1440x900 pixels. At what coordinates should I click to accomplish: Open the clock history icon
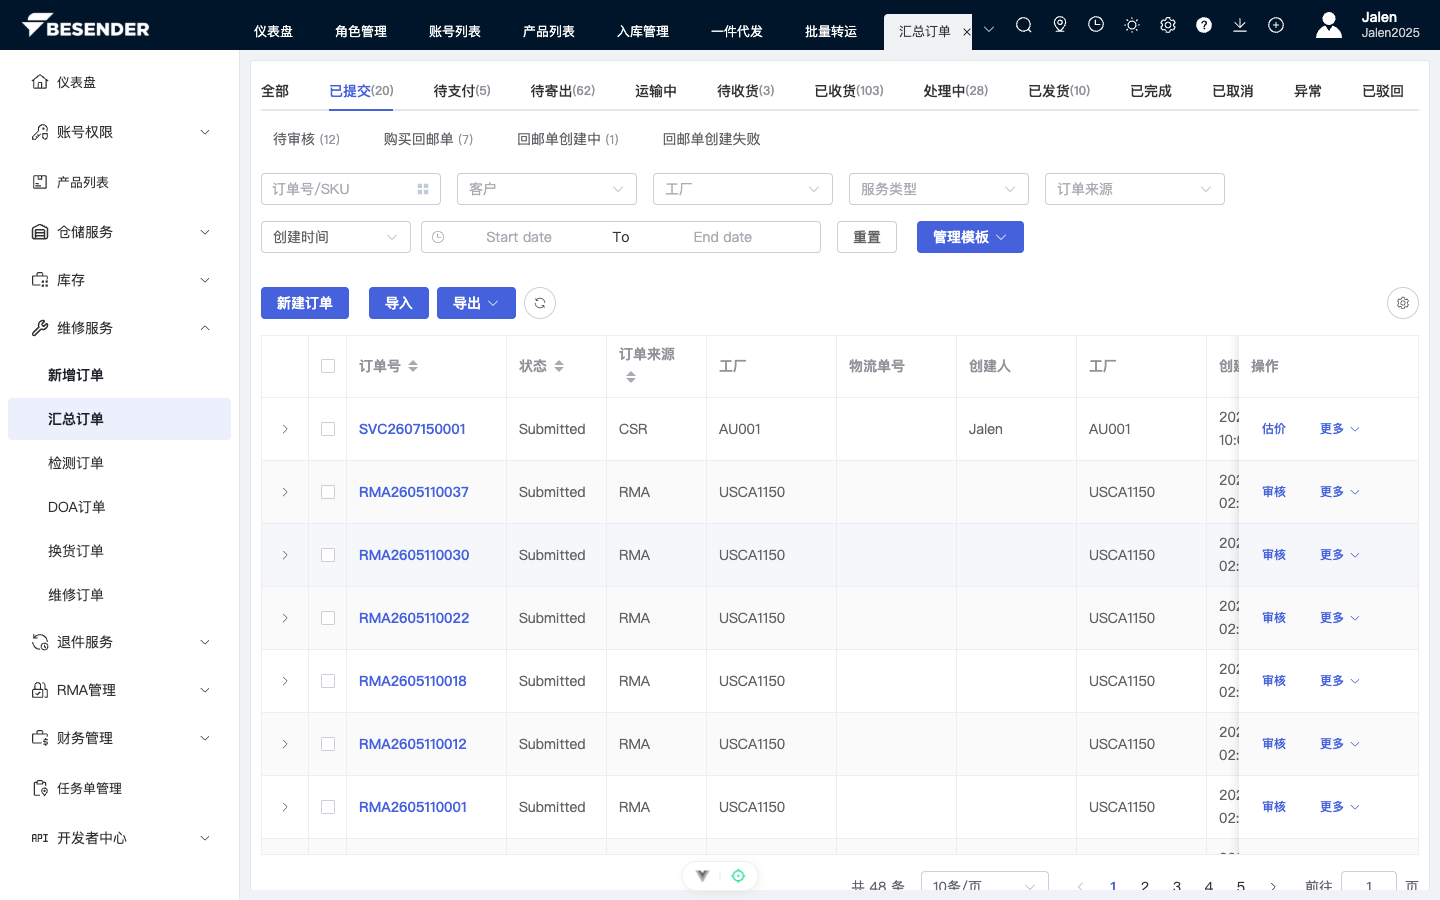click(x=1096, y=25)
